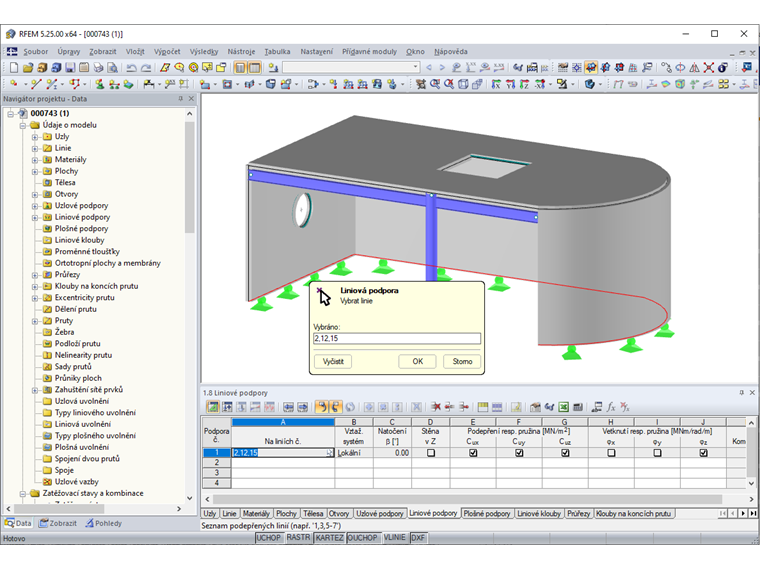Image resolution: width=760 pixels, height=570 pixels.
Task: Open the Soubor menu
Action: point(35,51)
